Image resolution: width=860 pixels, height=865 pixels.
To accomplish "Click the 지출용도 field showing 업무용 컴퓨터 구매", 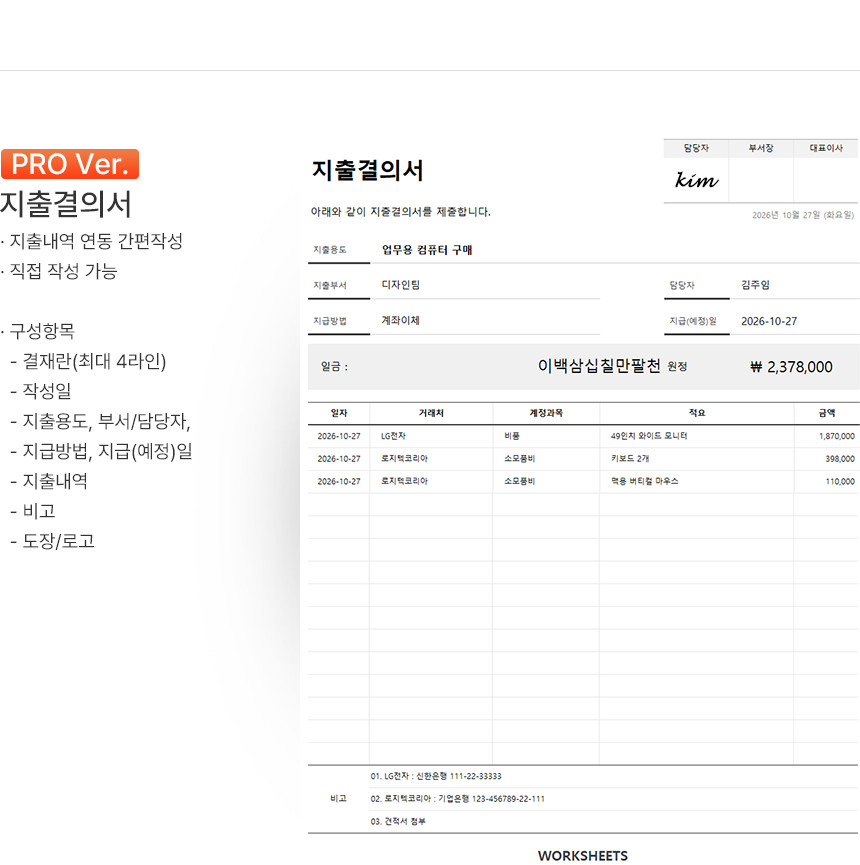I will click(x=427, y=250).
